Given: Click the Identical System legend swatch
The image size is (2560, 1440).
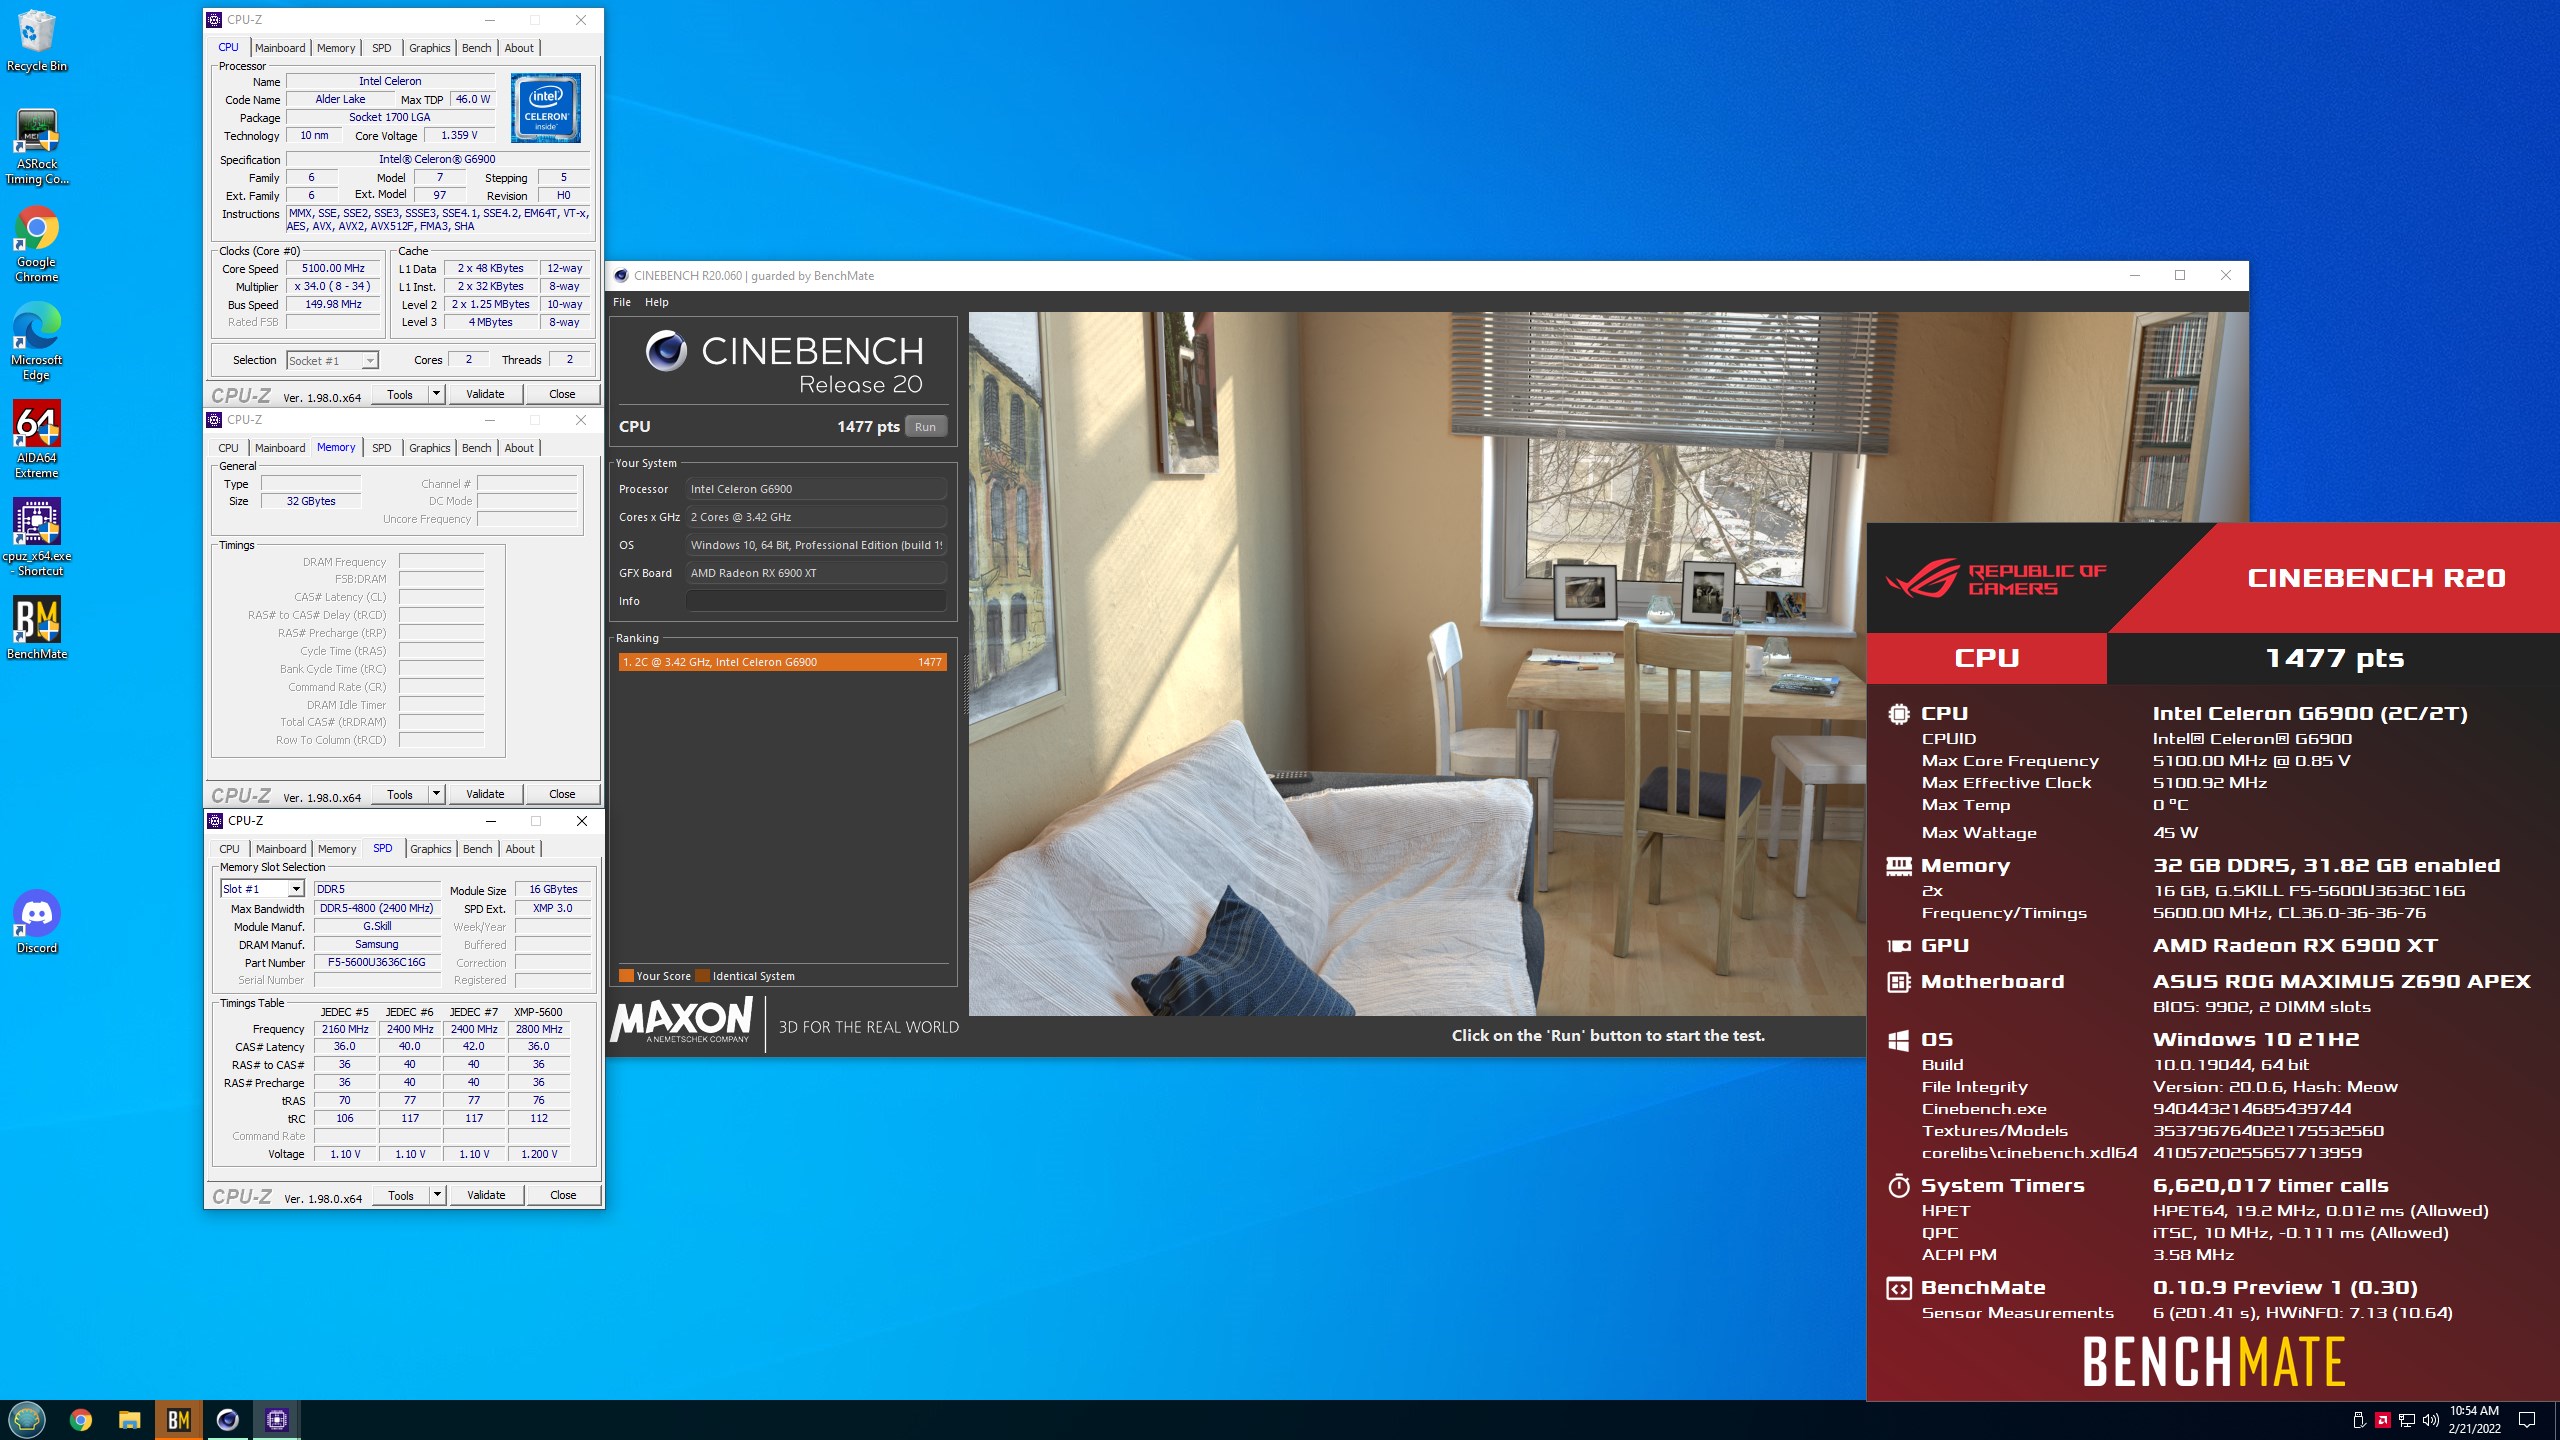Looking at the screenshot, I should coord(702,976).
